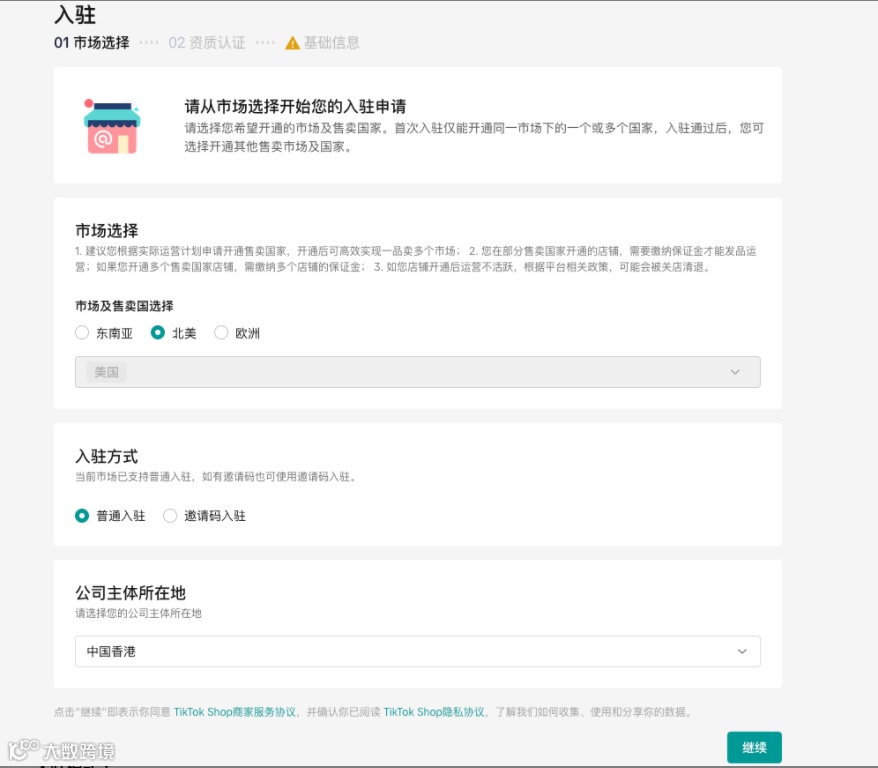The width and height of the screenshot is (878, 768).
Task: Open TikTok Shop商家服务协议 link
Action: pyautogui.click(x=235, y=712)
